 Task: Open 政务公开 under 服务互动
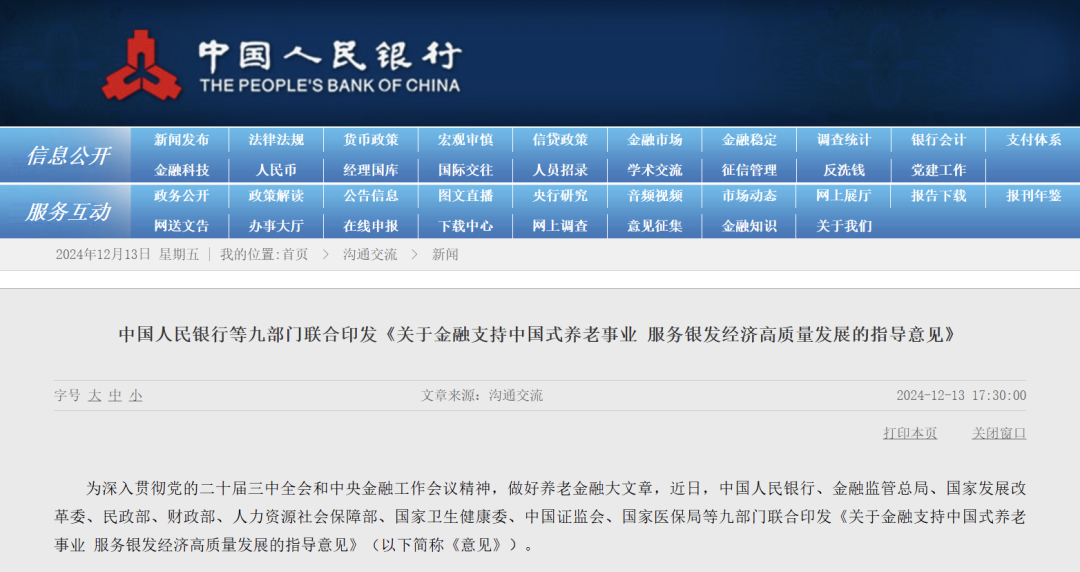[x=181, y=196]
